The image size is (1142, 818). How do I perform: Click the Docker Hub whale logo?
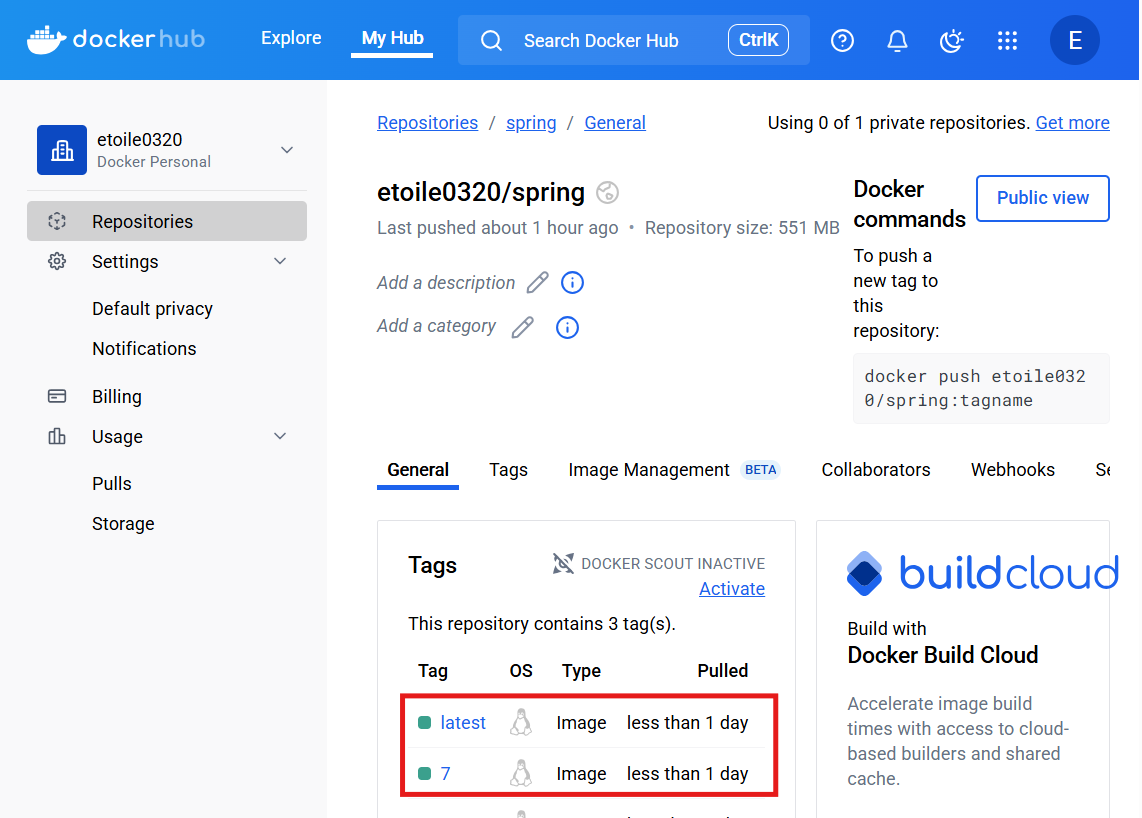pyautogui.click(x=47, y=39)
